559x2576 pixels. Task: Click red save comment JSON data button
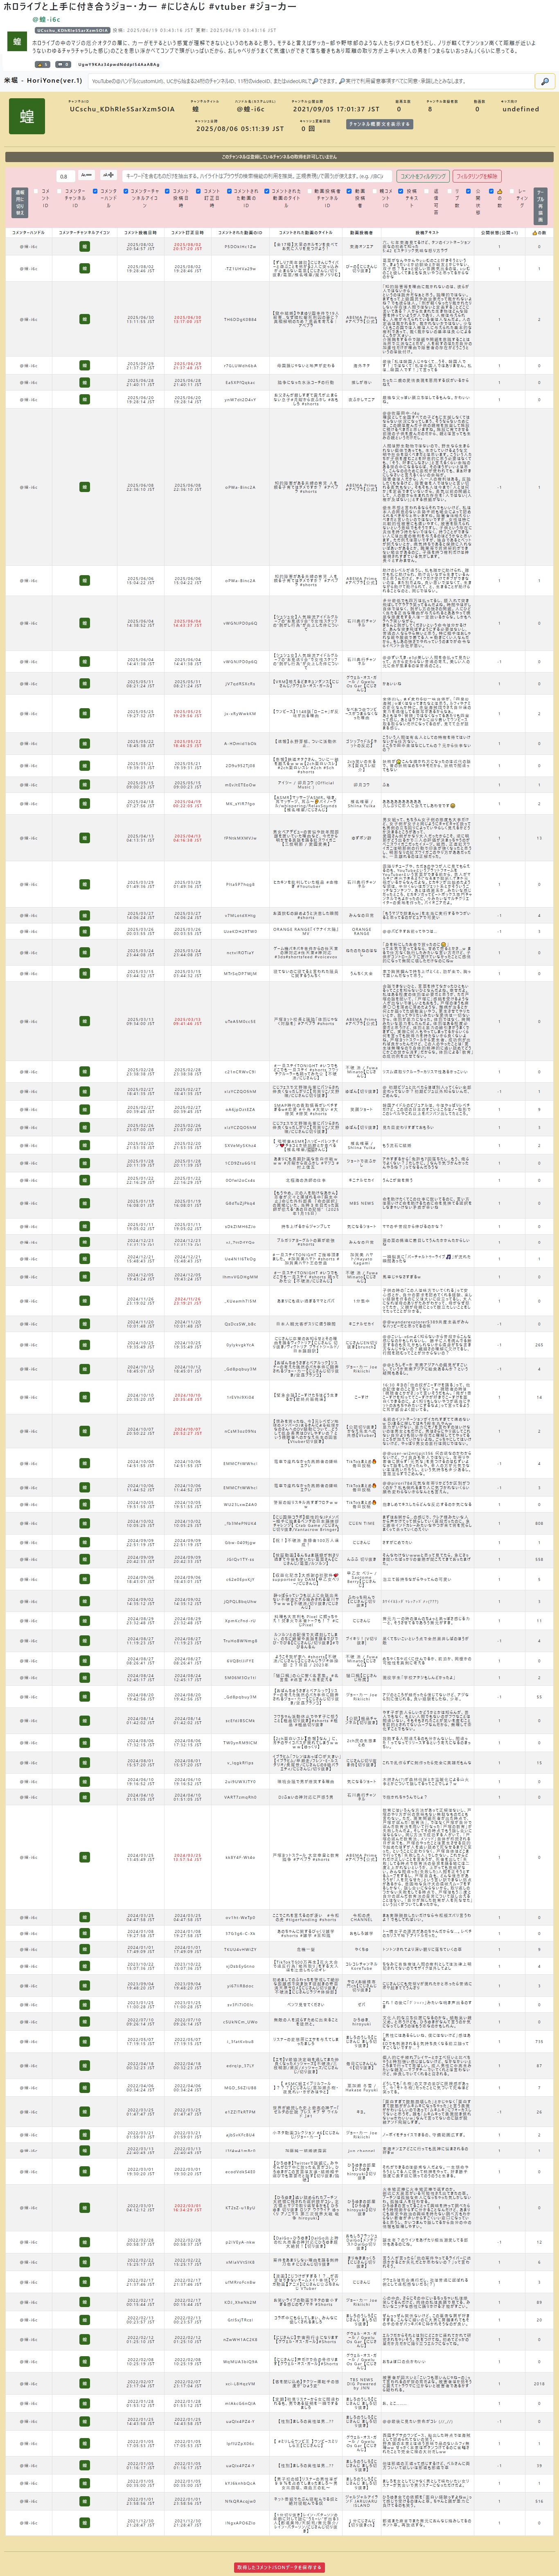click(x=279, y=2567)
